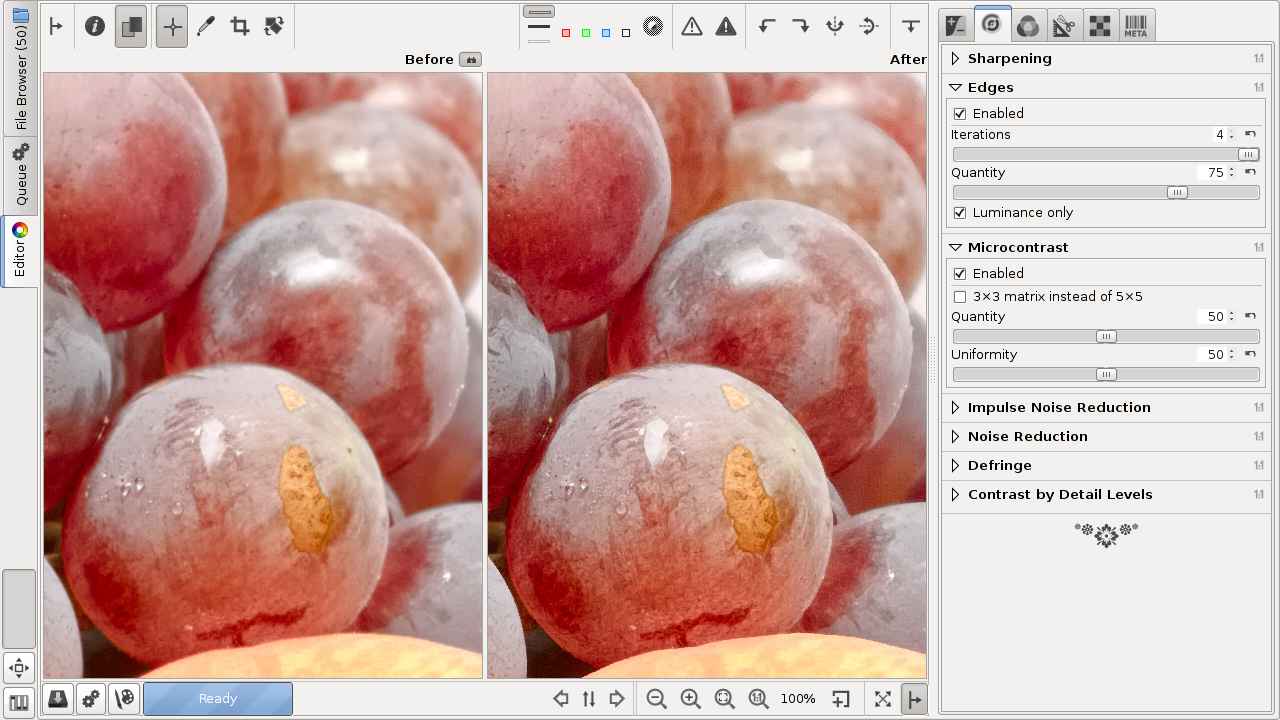This screenshot has width=1280, height=720.
Task: Disable the Edges Enabled checkbox
Action: click(960, 114)
